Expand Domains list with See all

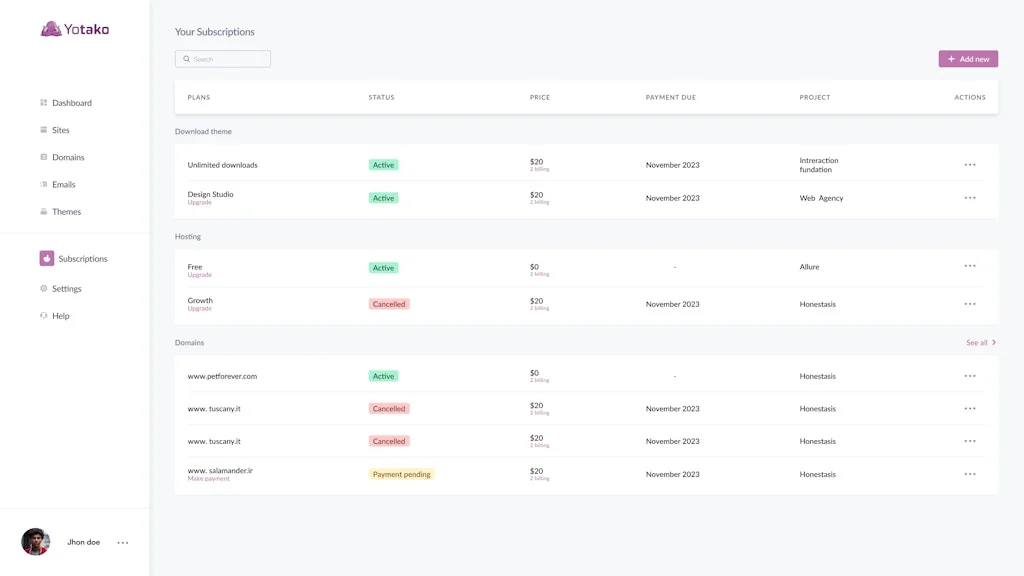(x=981, y=343)
